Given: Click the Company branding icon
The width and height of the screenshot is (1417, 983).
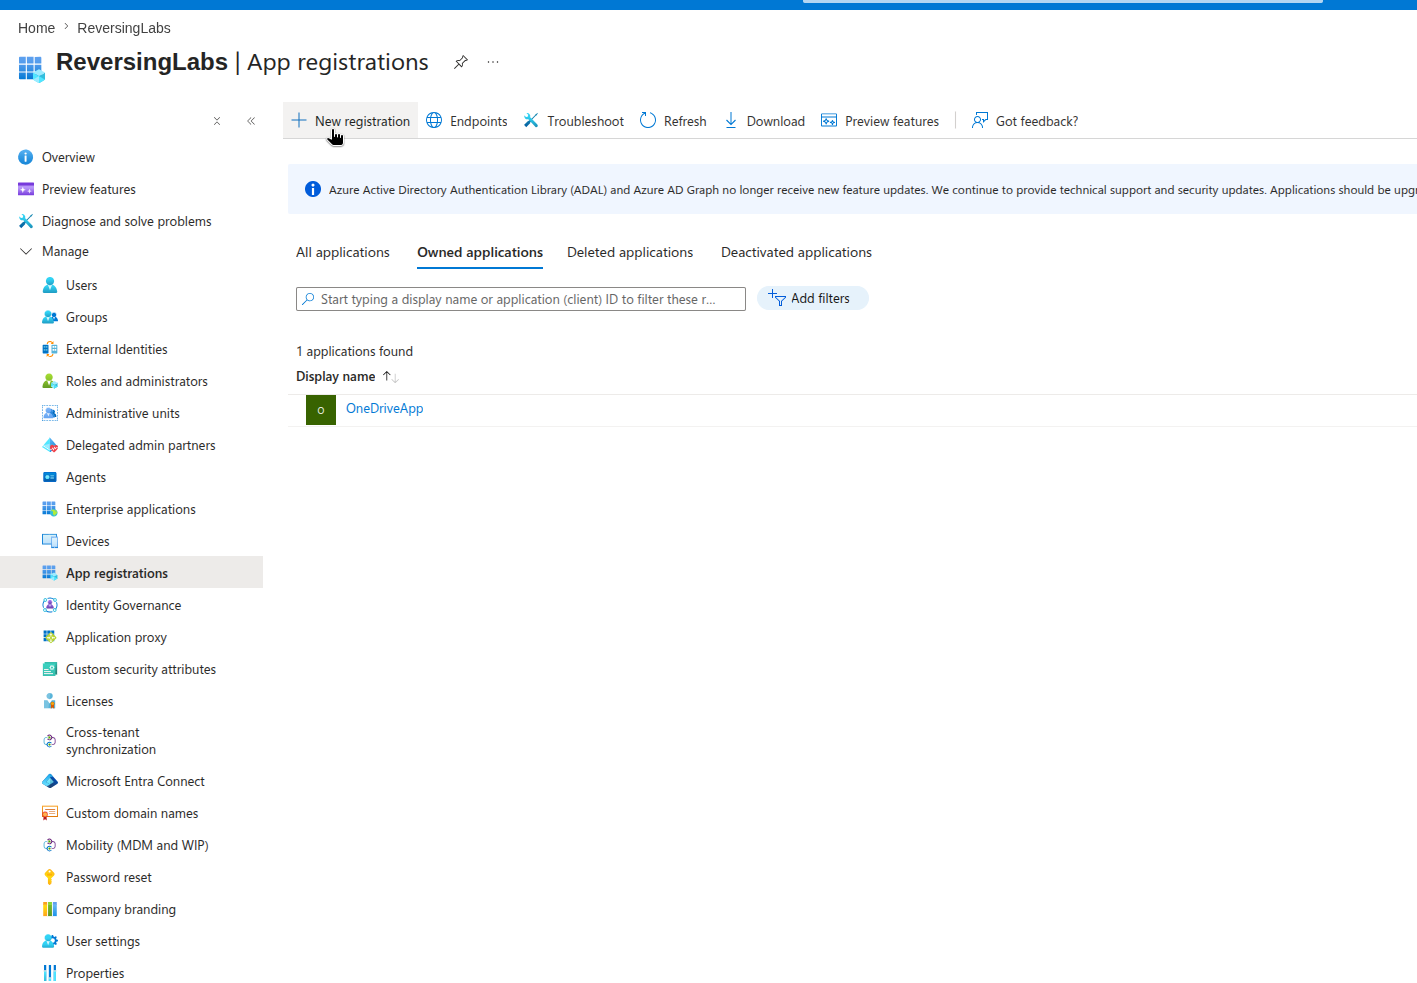Looking at the screenshot, I should (x=50, y=909).
